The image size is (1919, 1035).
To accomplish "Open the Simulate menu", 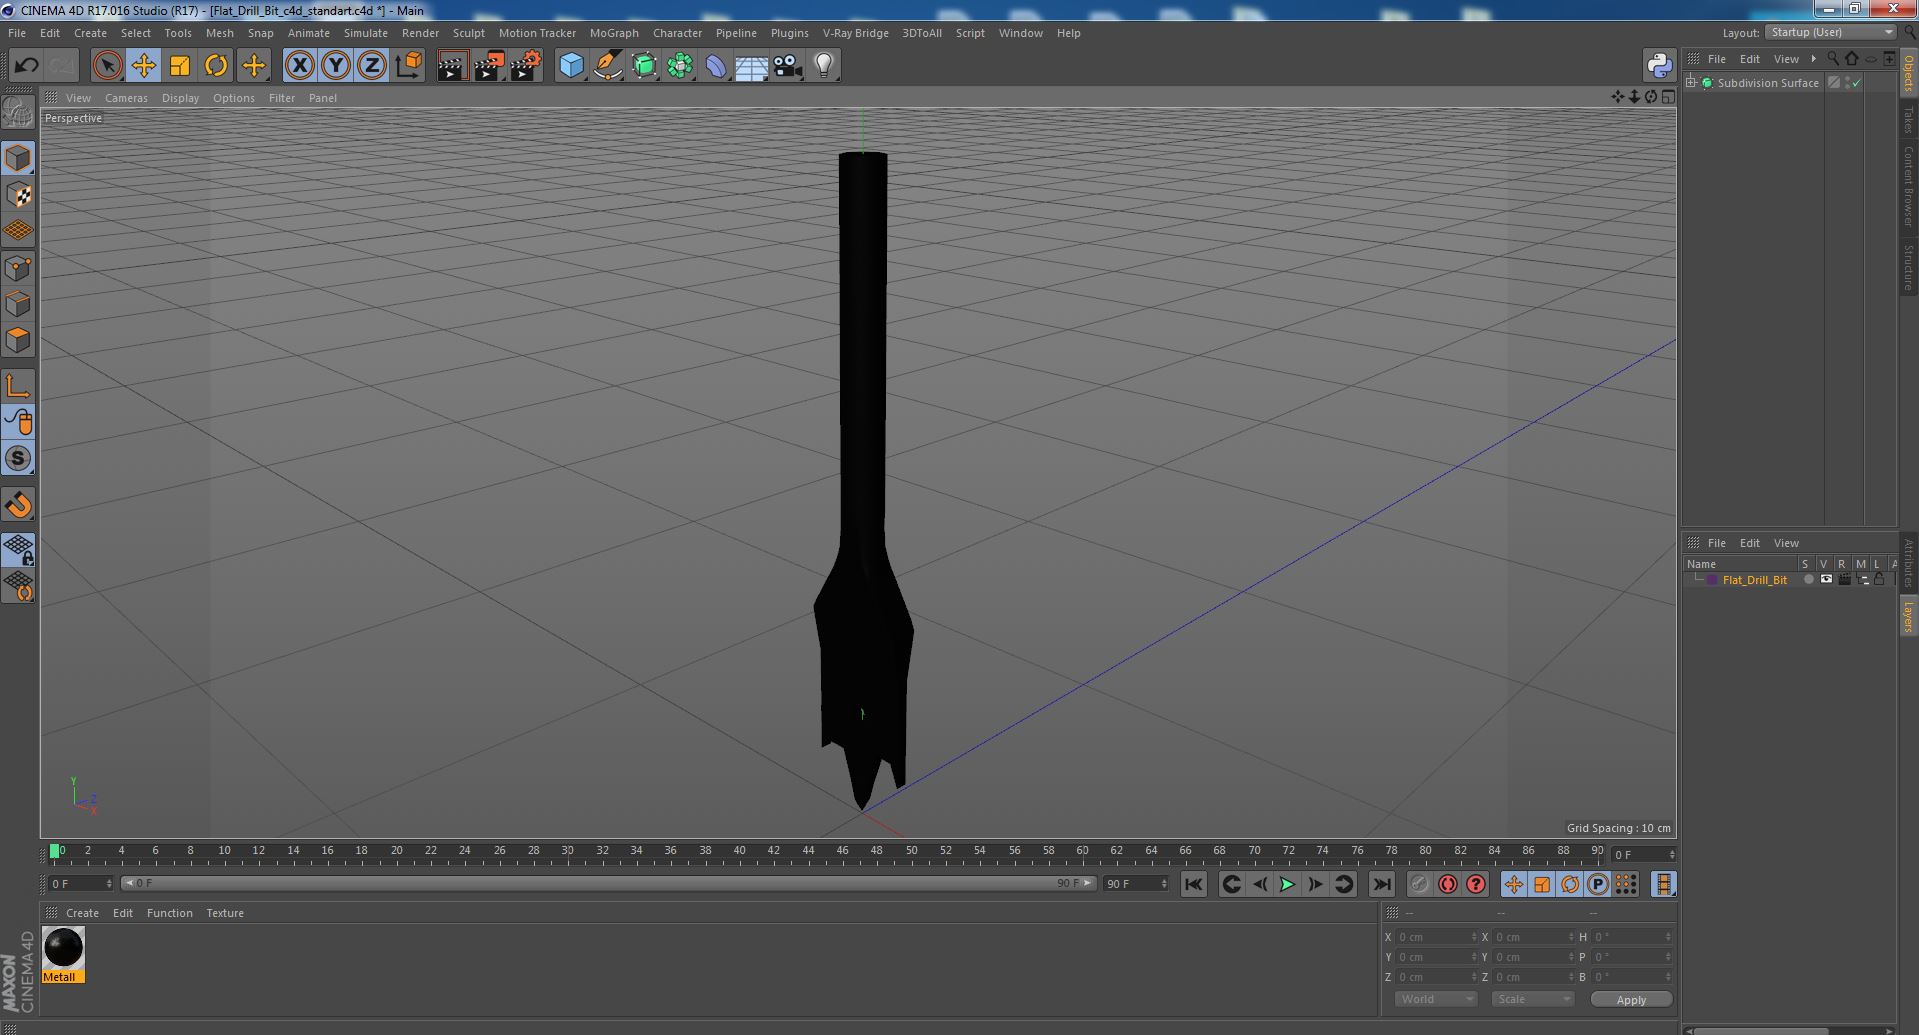I will [x=366, y=33].
